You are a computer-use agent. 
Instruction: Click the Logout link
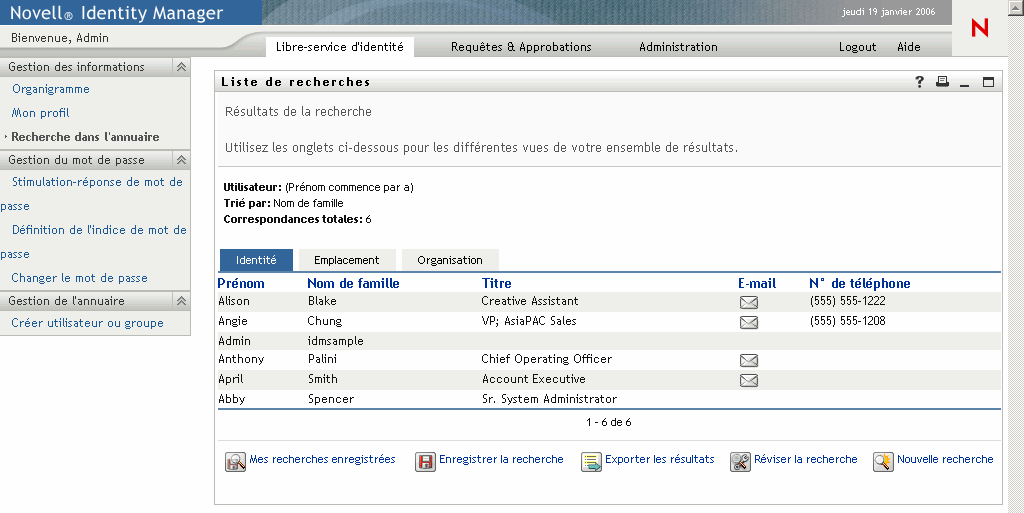[x=857, y=47]
